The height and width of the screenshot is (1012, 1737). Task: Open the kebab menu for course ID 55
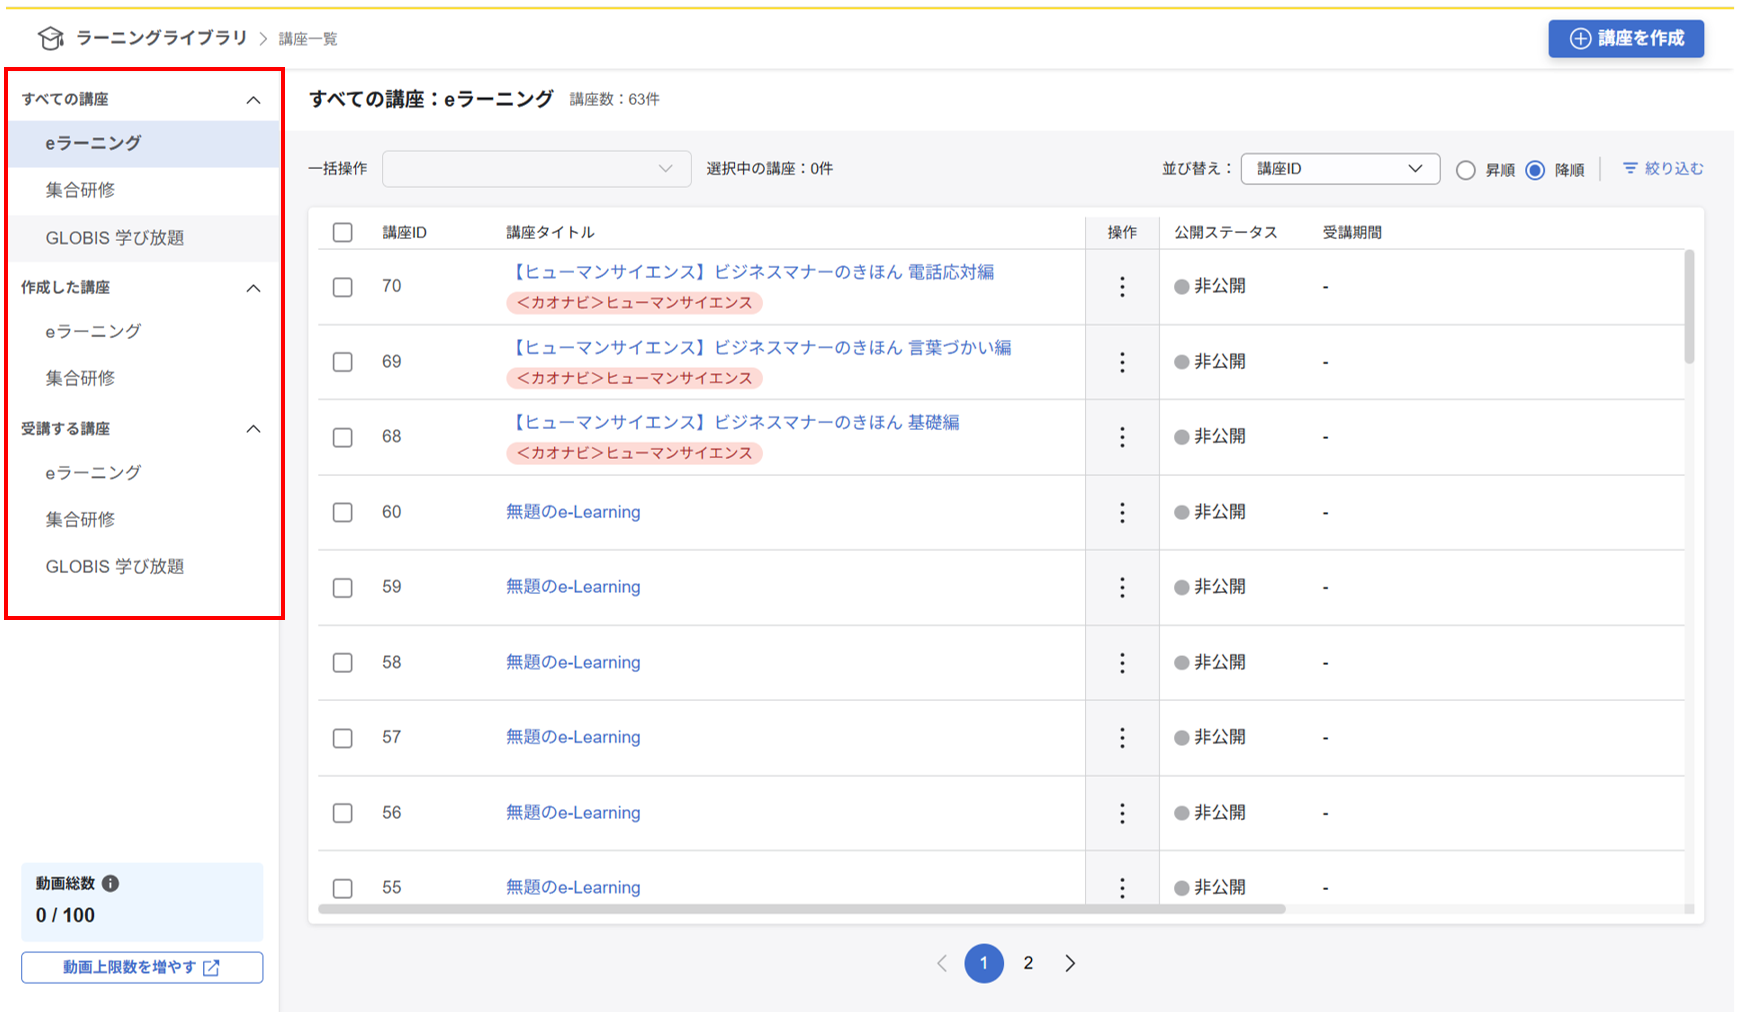click(1122, 887)
